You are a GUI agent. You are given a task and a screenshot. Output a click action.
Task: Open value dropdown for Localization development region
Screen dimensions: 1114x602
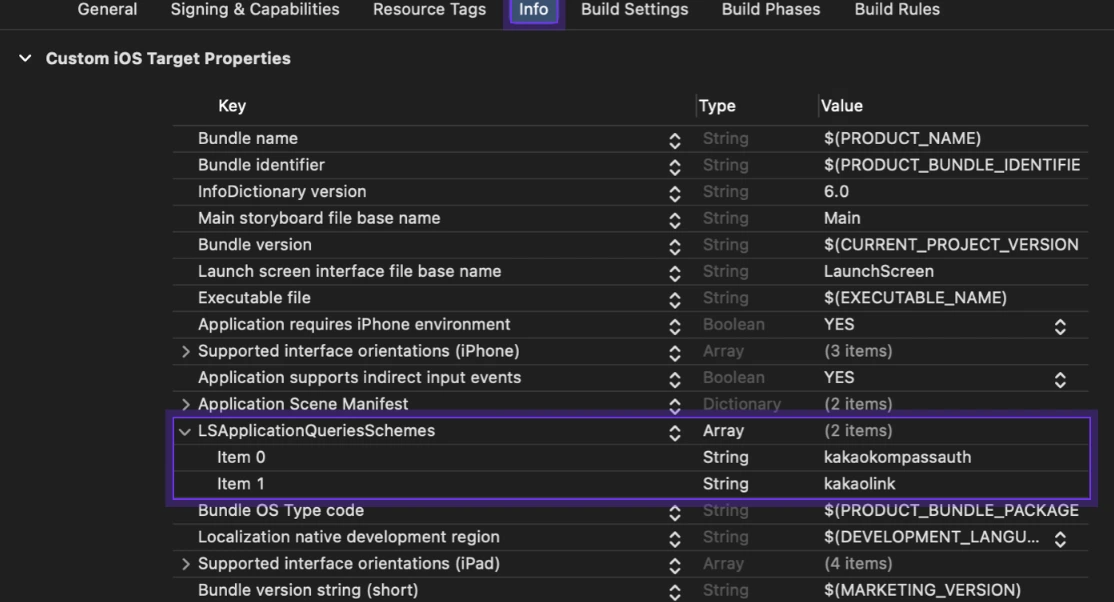click(x=1060, y=539)
